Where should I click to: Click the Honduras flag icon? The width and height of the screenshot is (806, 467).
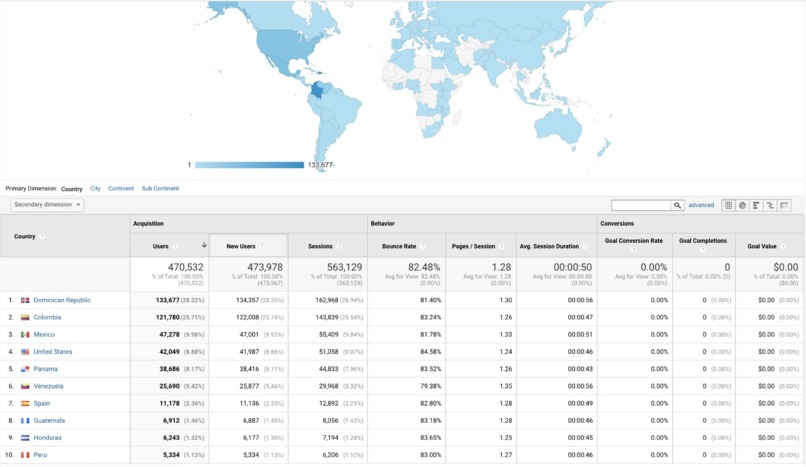click(25, 438)
